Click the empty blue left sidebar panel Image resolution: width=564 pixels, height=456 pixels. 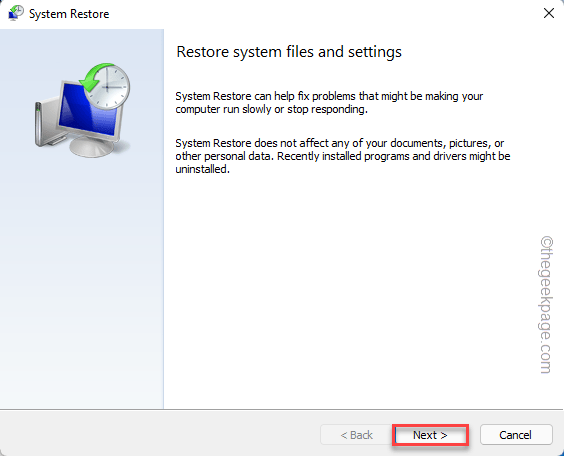(x=82, y=281)
